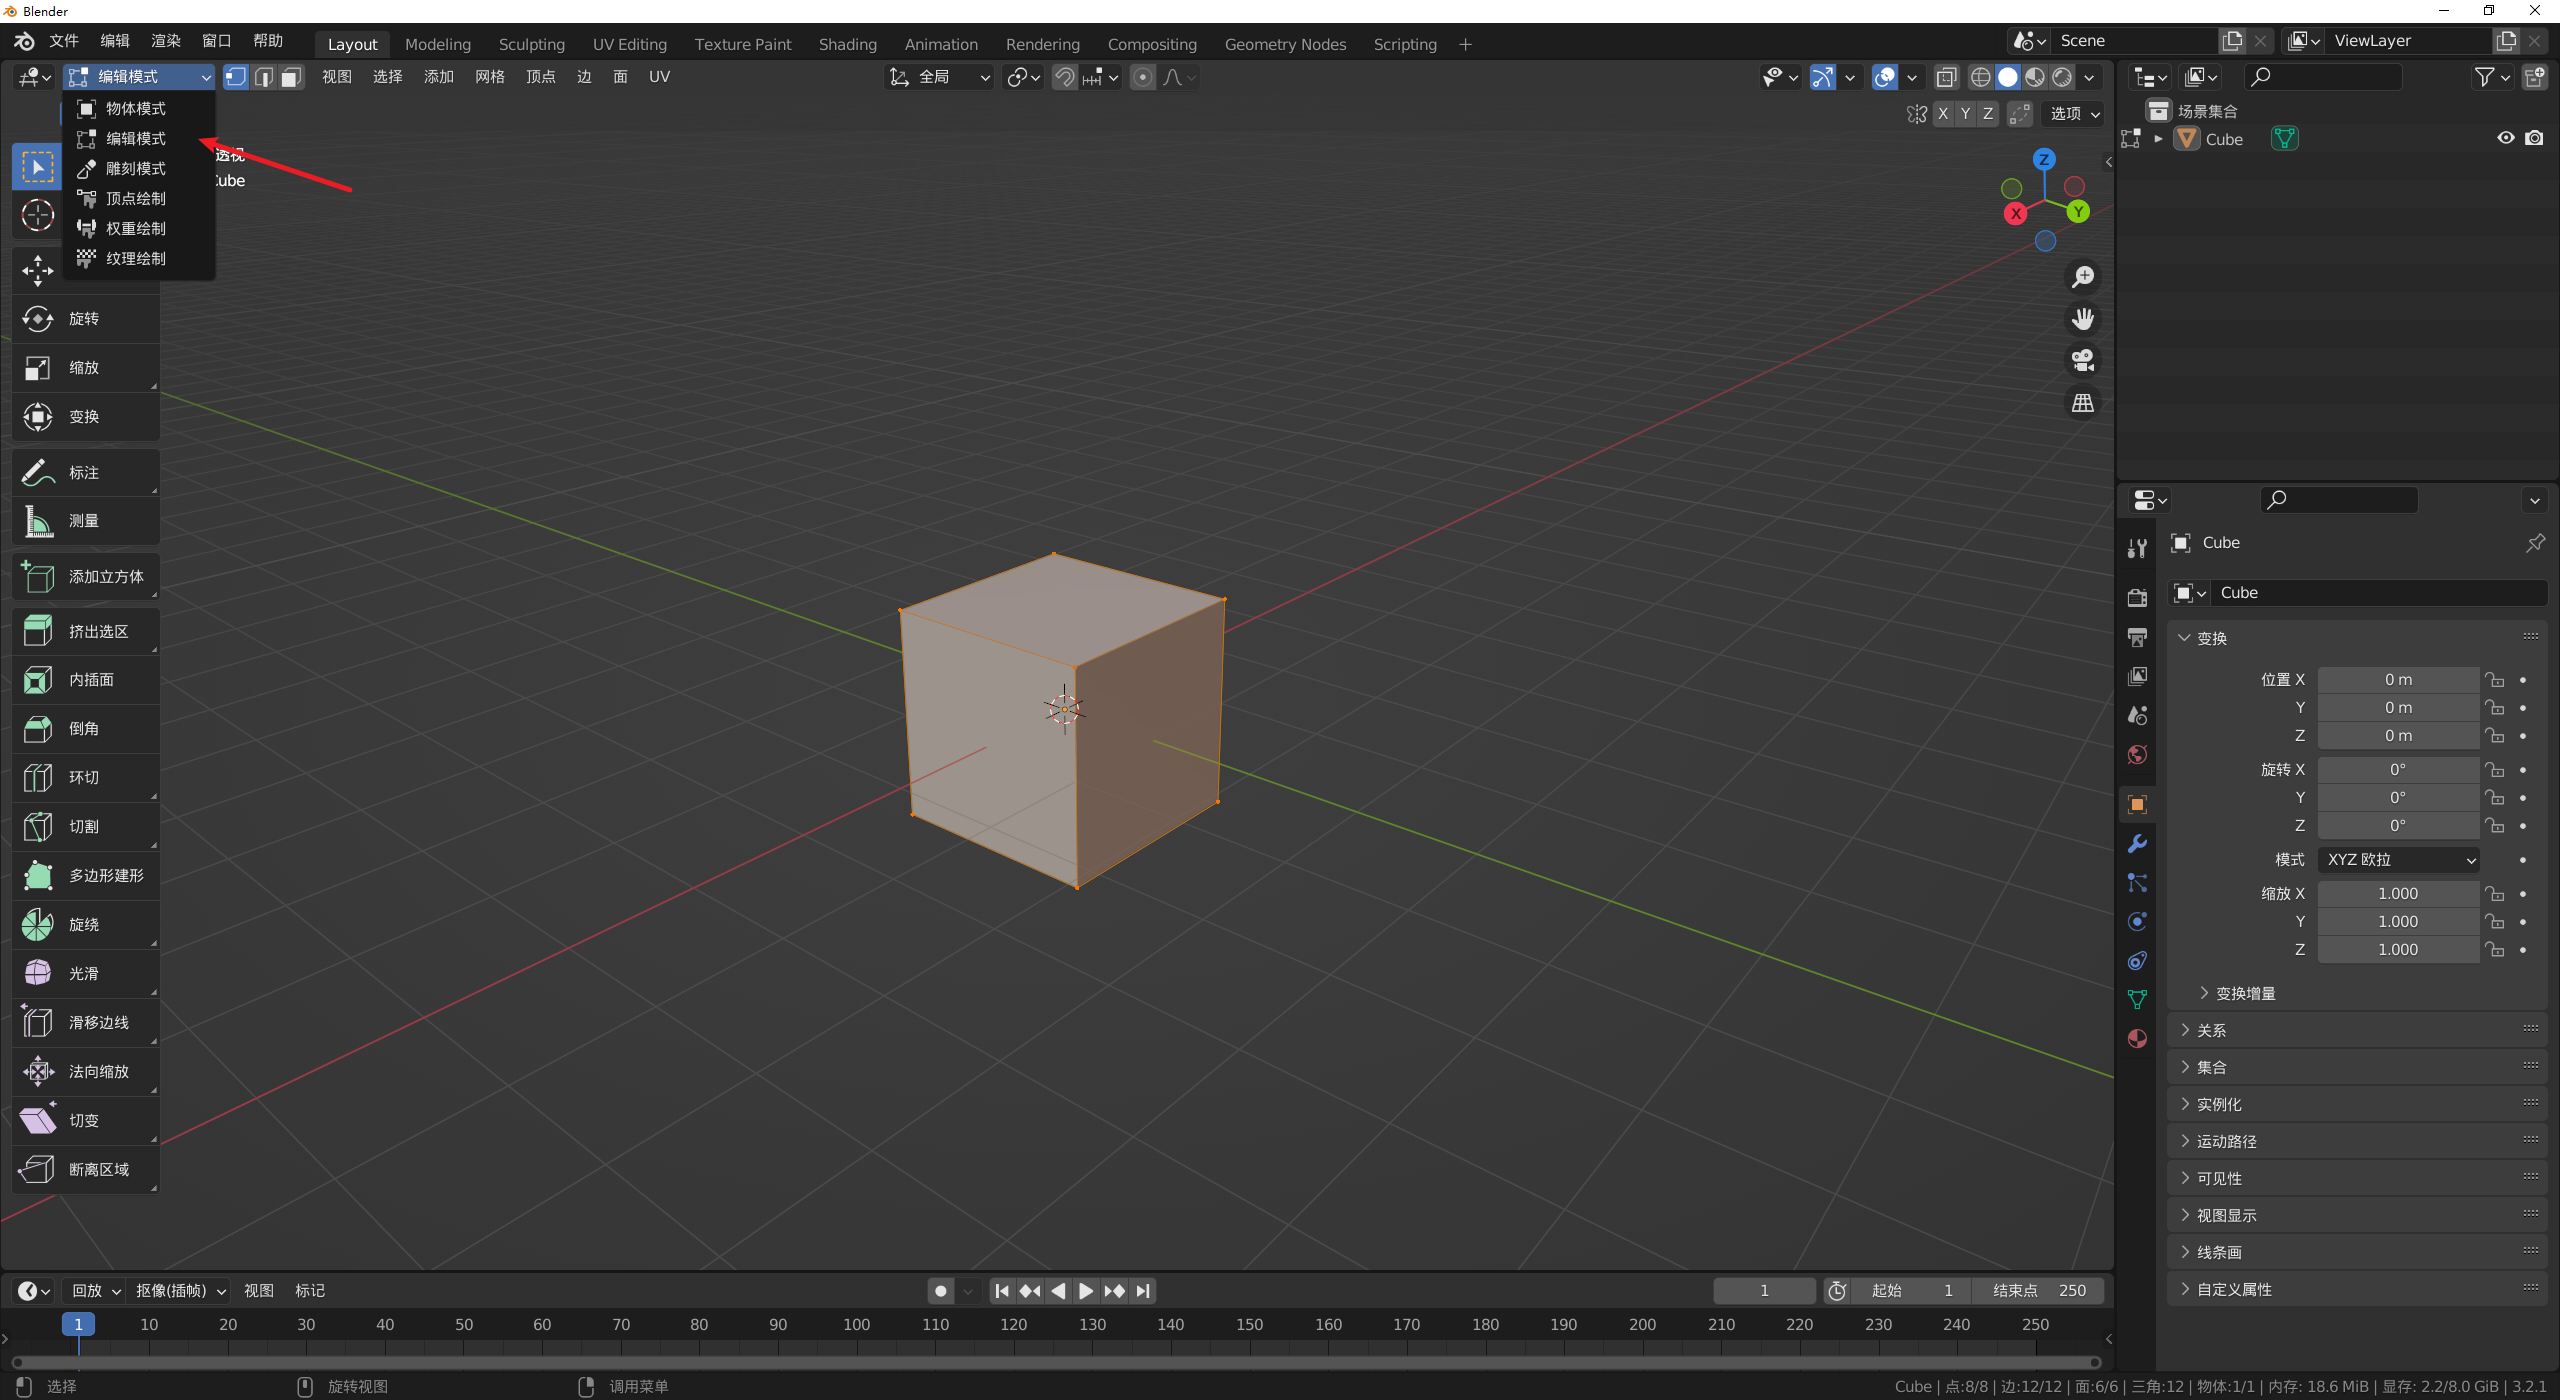Image resolution: width=2560 pixels, height=1400 pixels.
Task: Switch to face select mode
Action: 291,77
